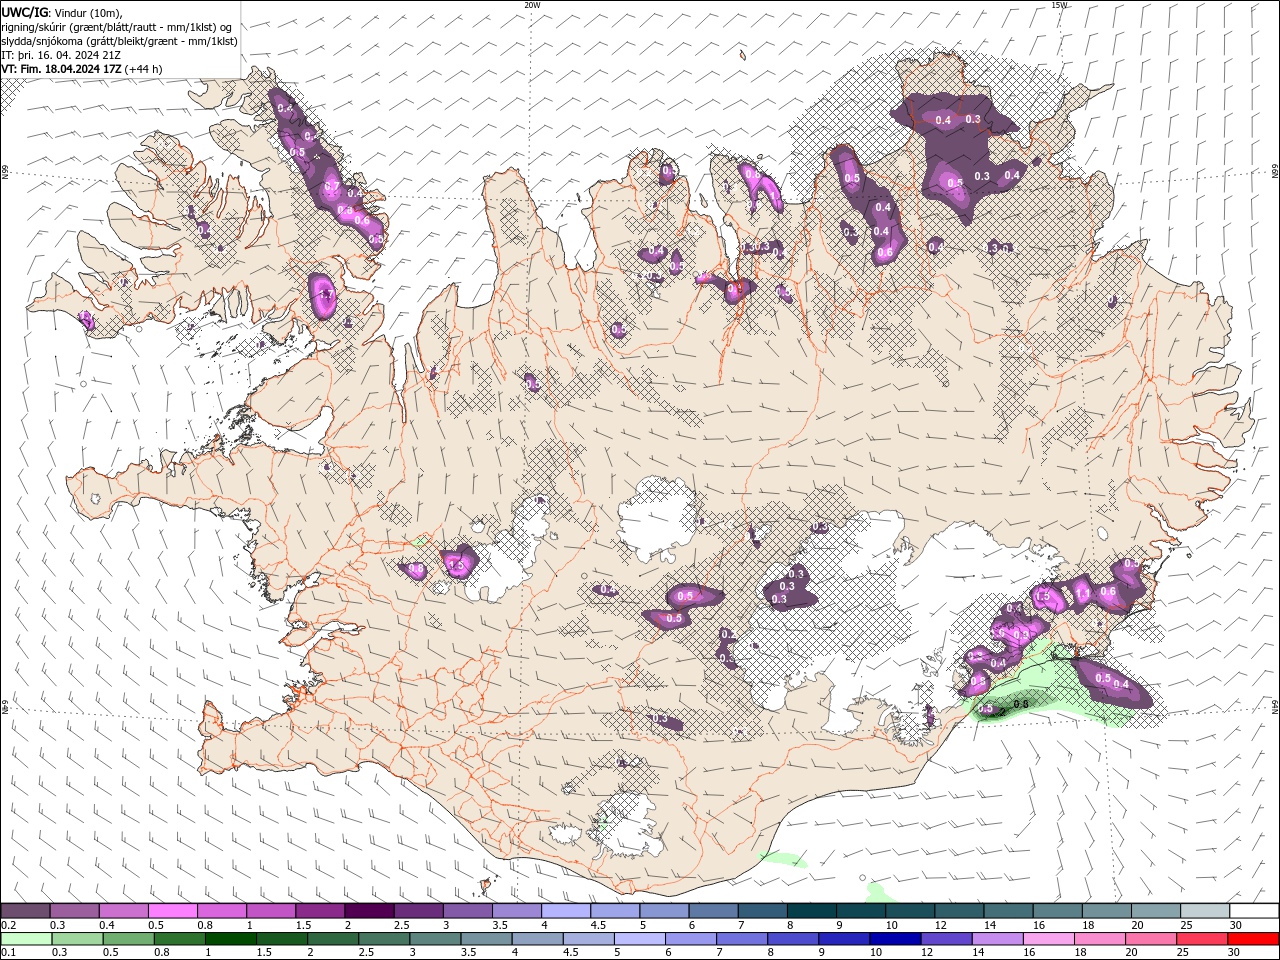
Task: Select the pale grey 25 swatch, upper legend row
Action: tap(1205, 911)
